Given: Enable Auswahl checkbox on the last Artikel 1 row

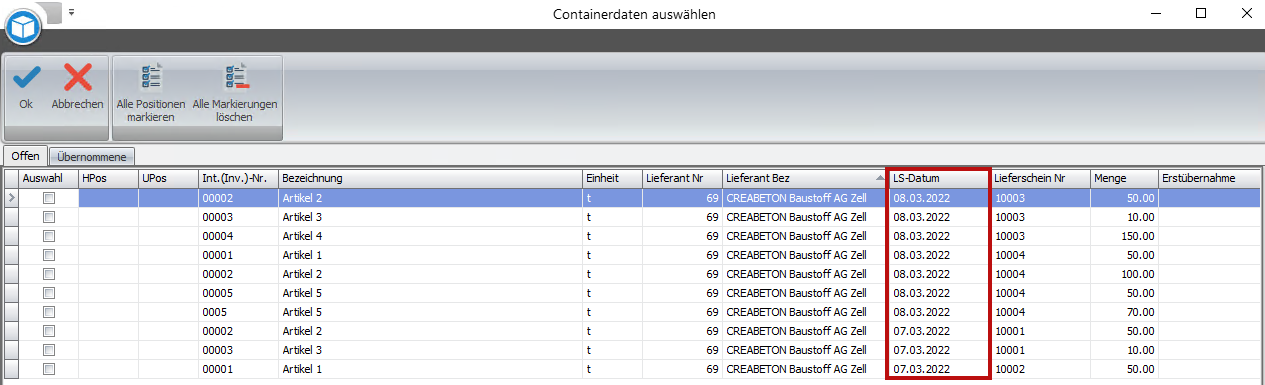Looking at the screenshot, I should 48,369.
